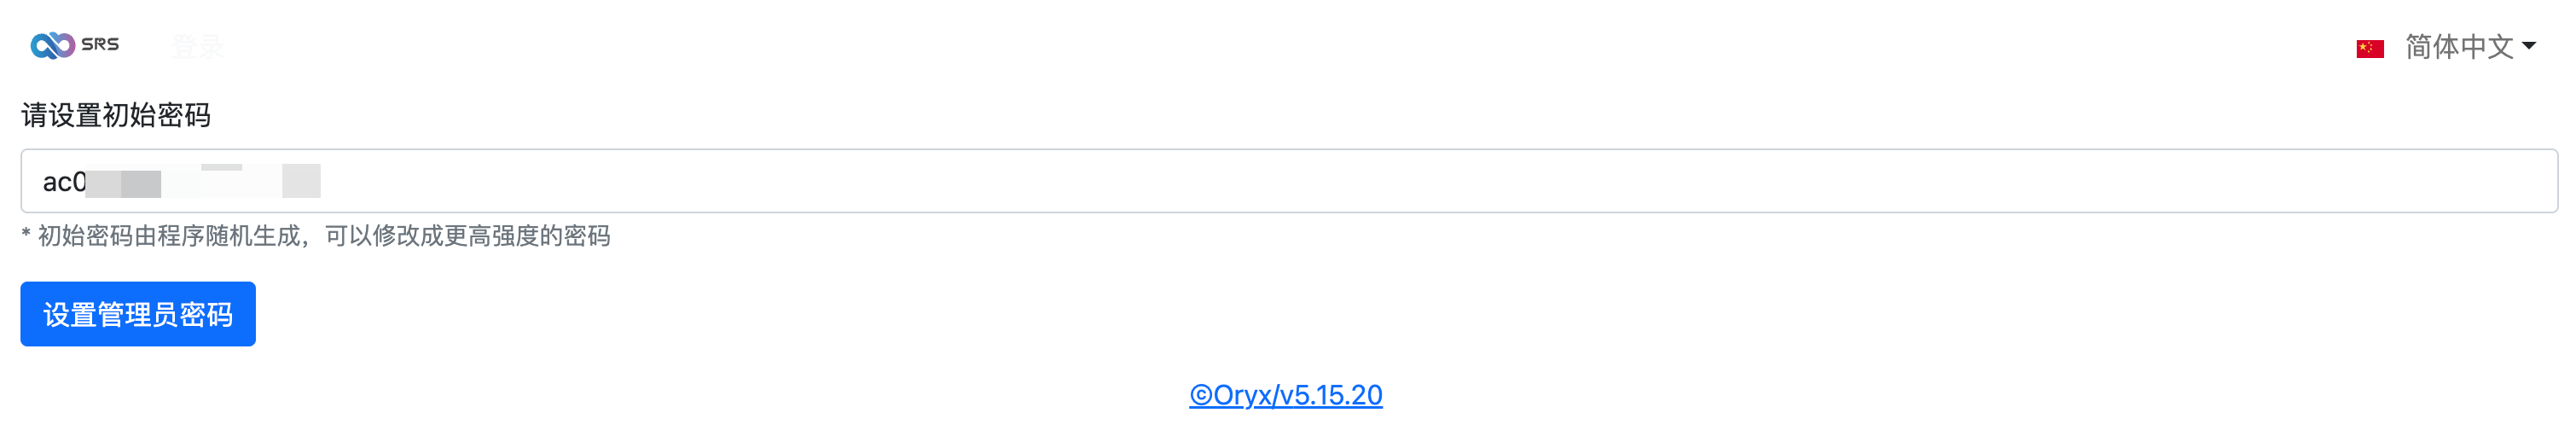Image resolution: width=2576 pixels, height=442 pixels.
Task: Select the faint 登录 nav item
Action: (x=197, y=46)
